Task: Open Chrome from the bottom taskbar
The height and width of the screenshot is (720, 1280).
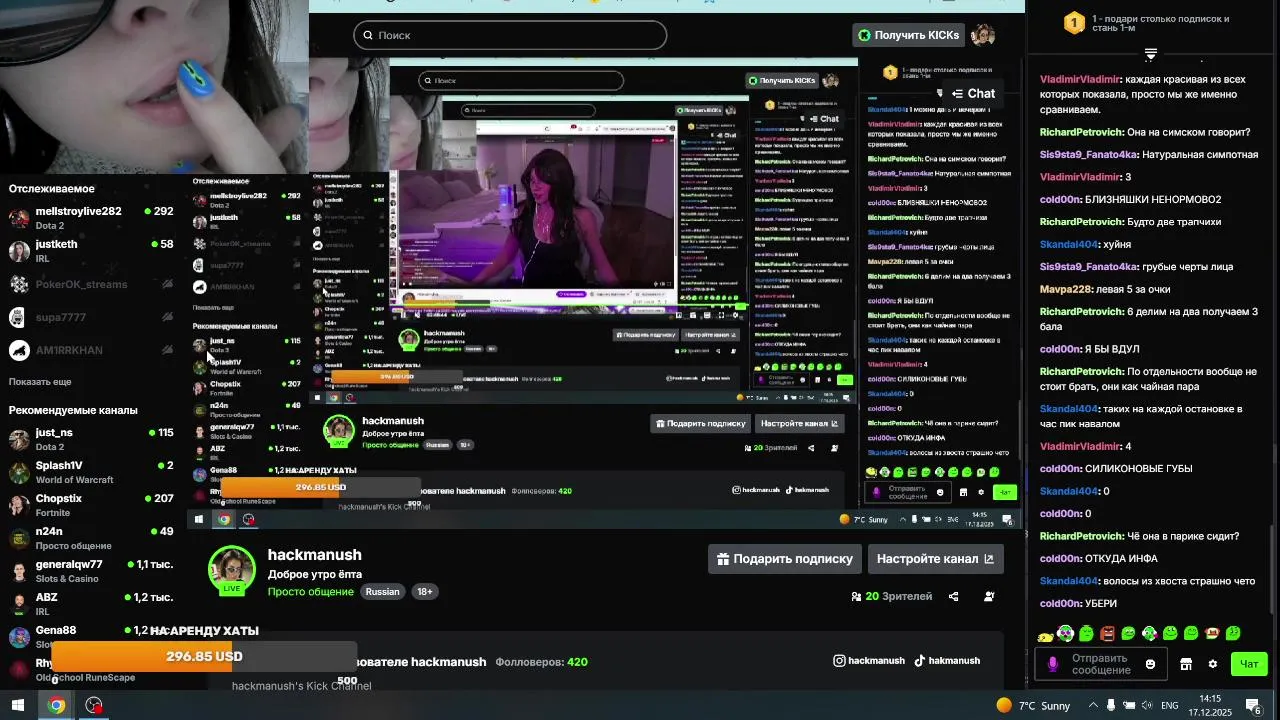Action: (x=56, y=705)
